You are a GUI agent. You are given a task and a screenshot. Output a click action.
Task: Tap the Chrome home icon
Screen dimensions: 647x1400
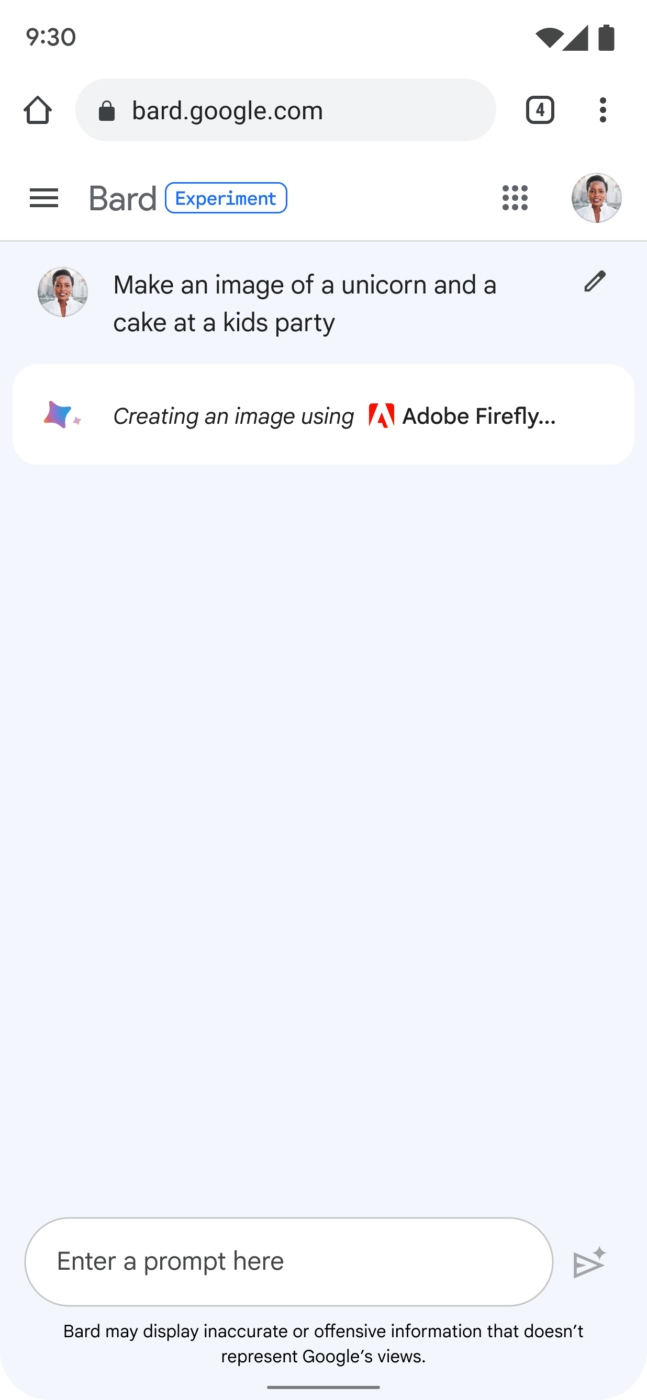point(37,110)
